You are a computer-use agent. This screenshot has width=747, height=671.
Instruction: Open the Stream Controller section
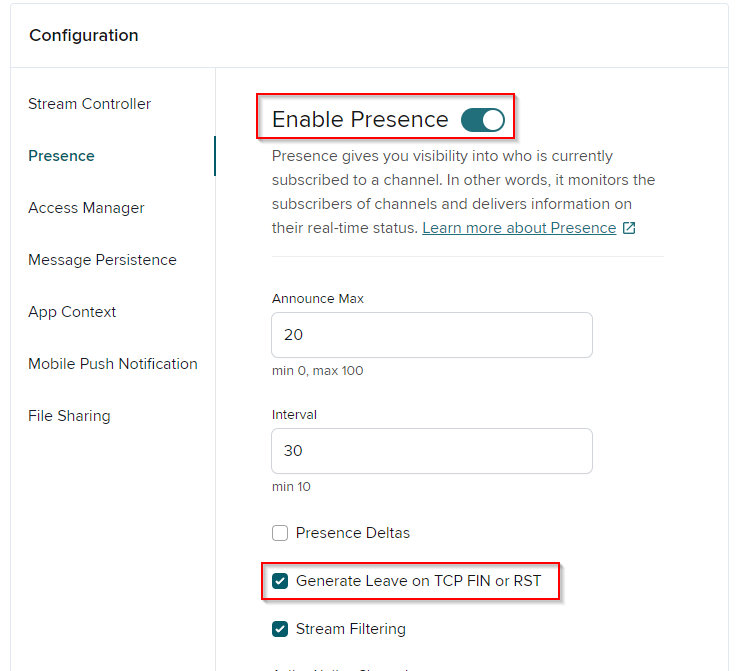pos(89,104)
